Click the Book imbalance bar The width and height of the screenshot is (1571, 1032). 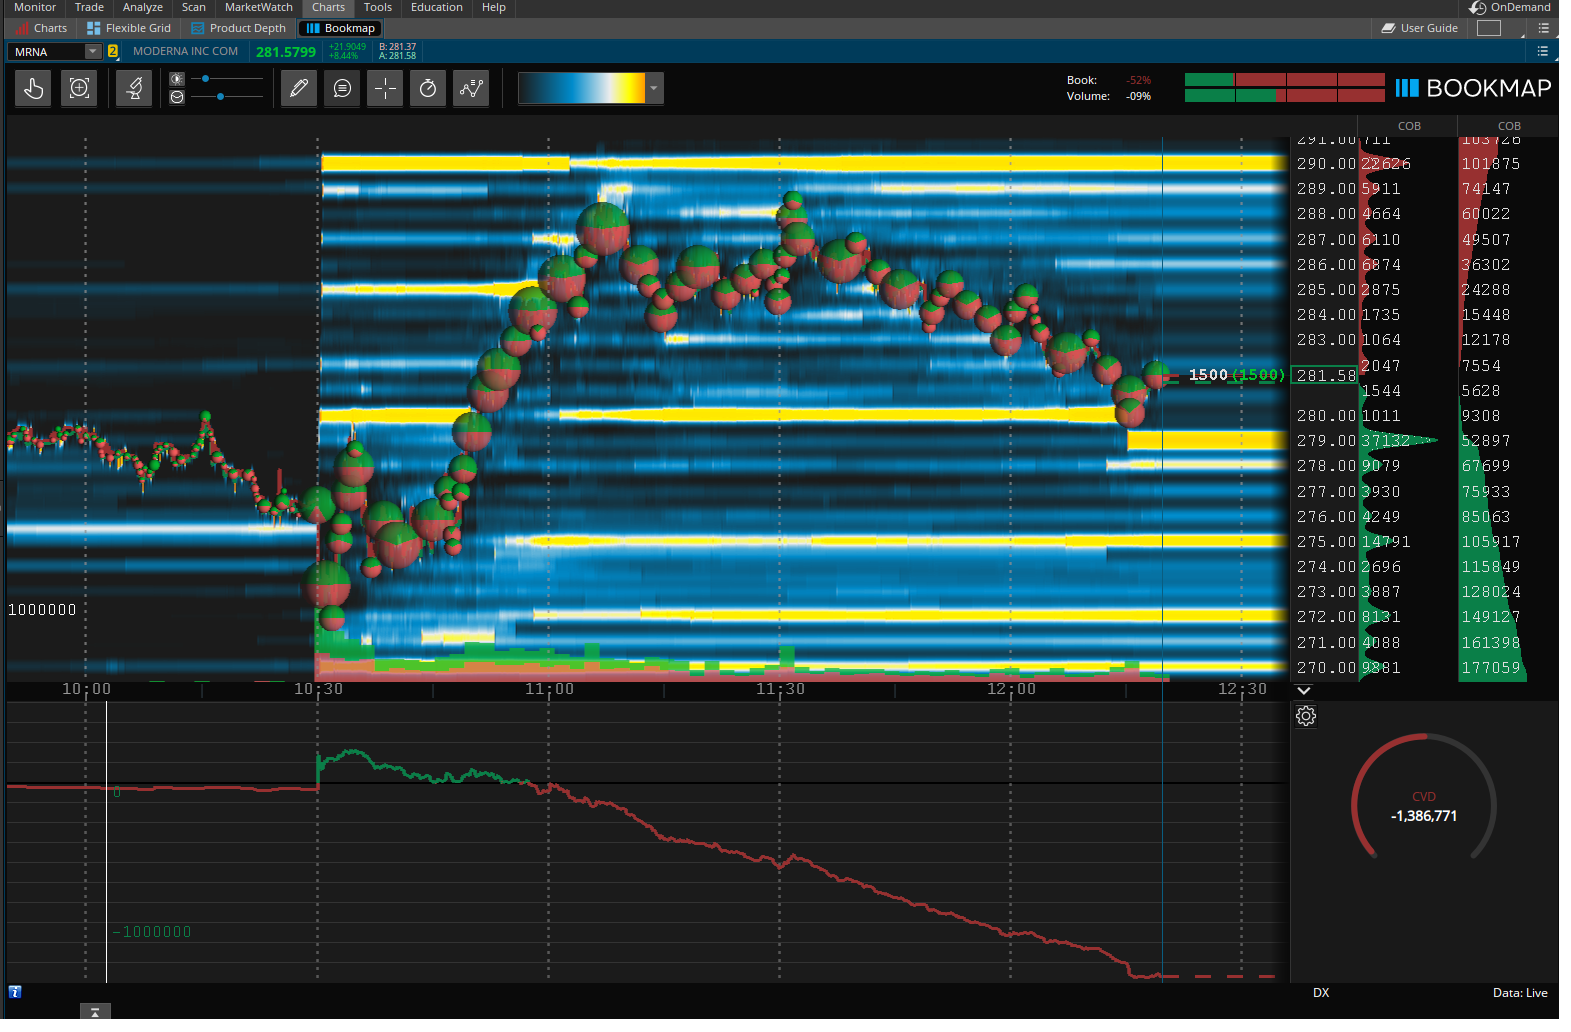[1285, 80]
